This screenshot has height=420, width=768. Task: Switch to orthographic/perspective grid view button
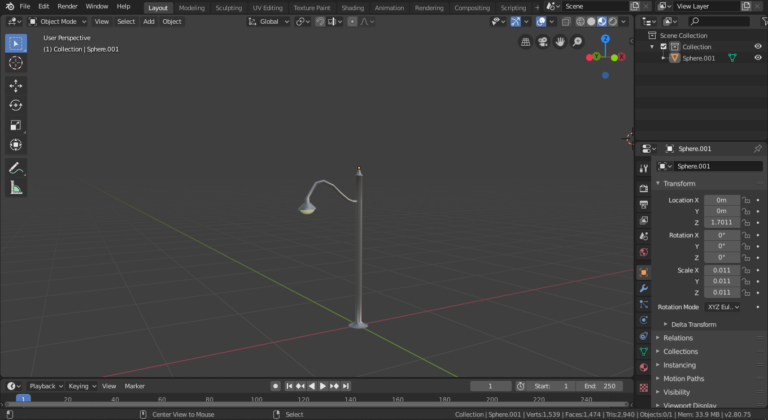click(526, 42)
